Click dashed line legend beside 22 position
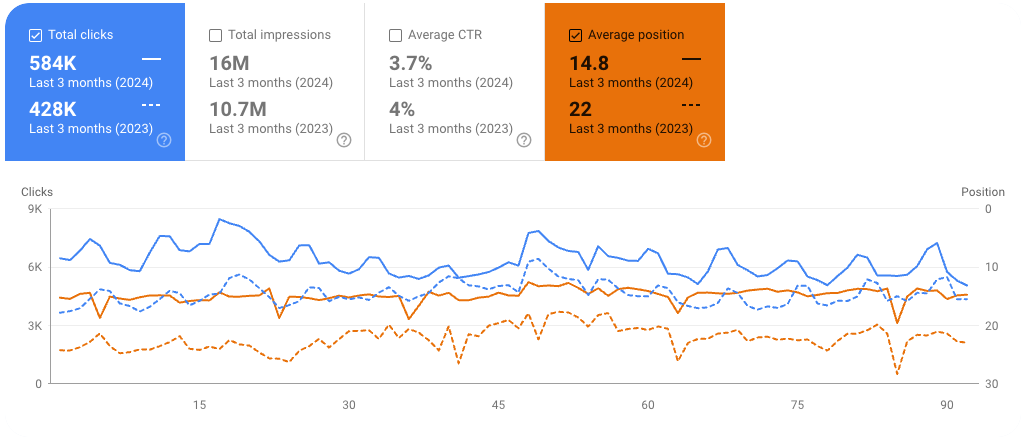 coord(691,105)
